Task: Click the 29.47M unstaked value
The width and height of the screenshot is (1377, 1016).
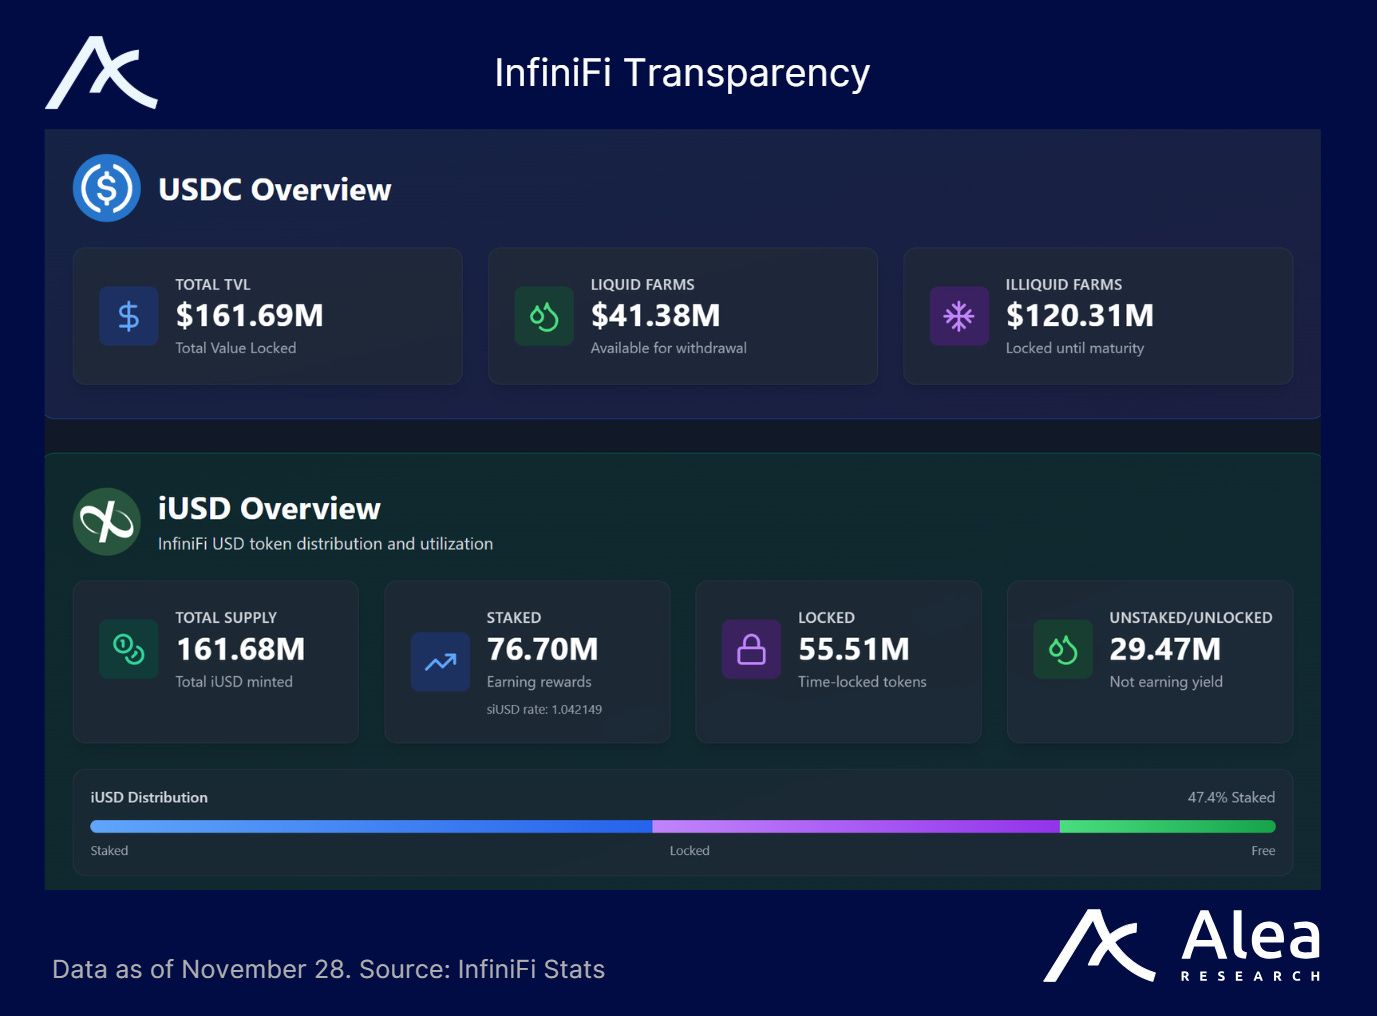Action: [x=1165, y=649]
